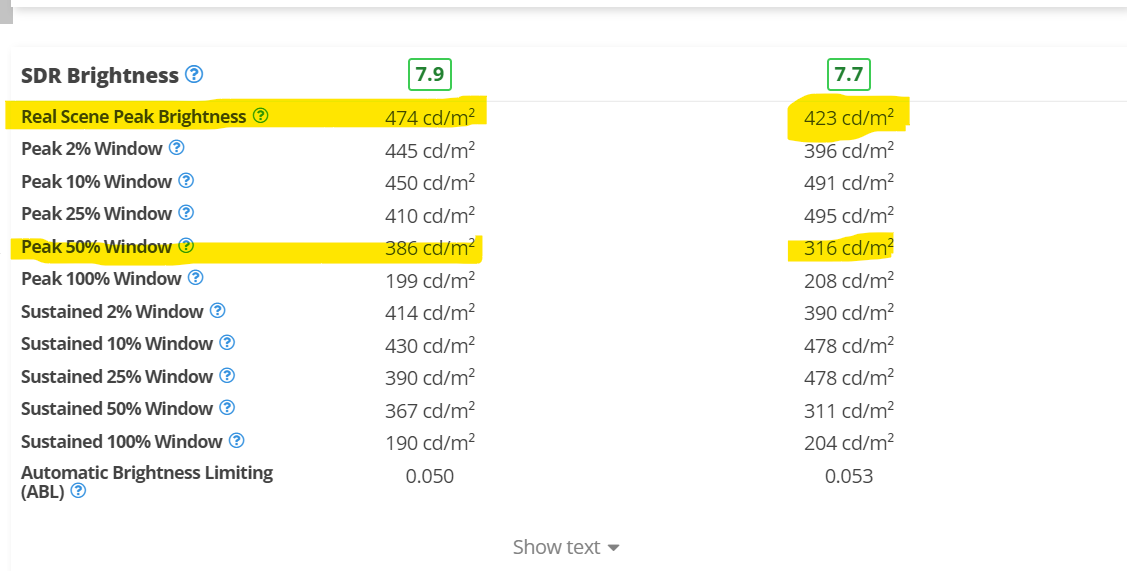Click help icon for Sustained 50% Window

227,408
